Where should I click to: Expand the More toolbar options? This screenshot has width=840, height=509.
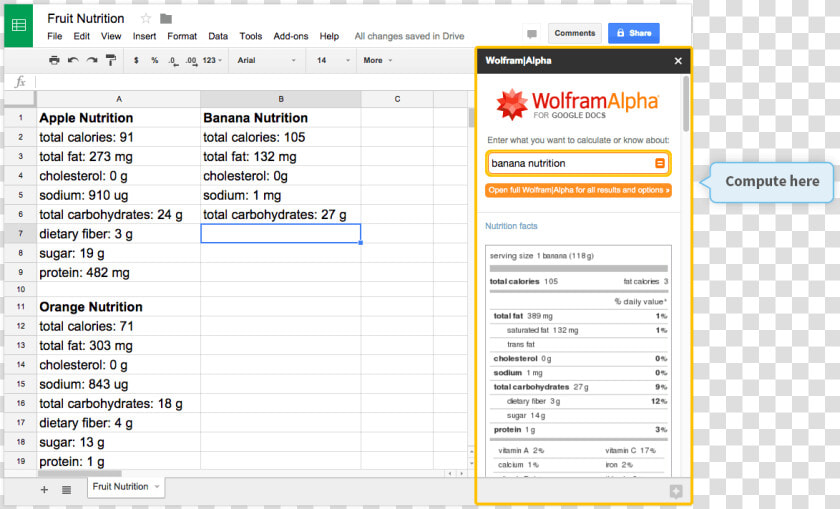coord(378,60)
